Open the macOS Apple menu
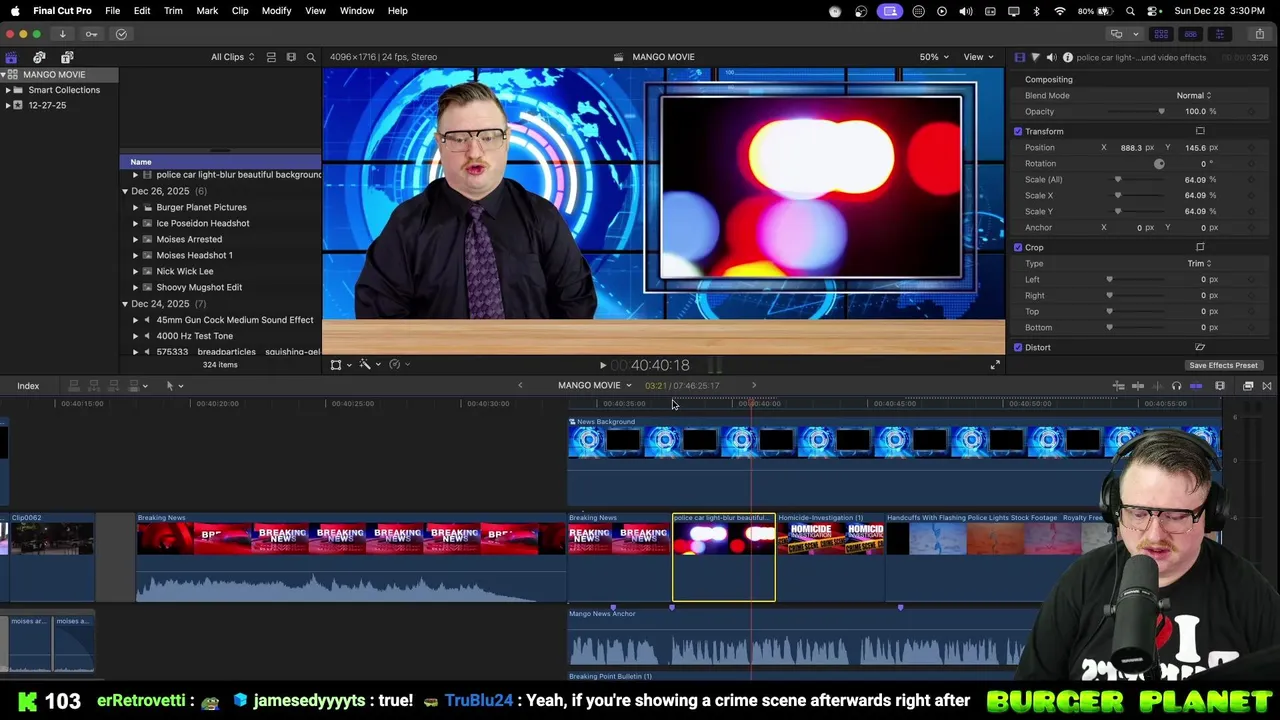This screenshot has width=1280, height=720. [15, 10]
